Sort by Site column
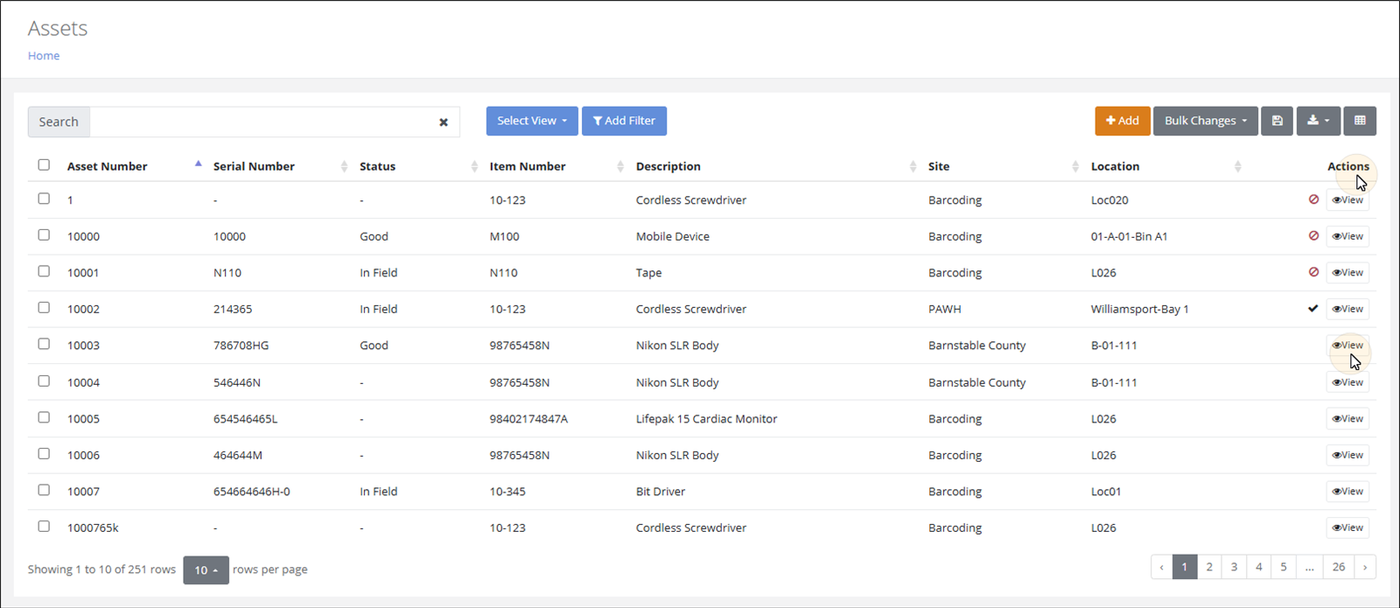Screen dimensions: 1400x608 coord(939,166)
